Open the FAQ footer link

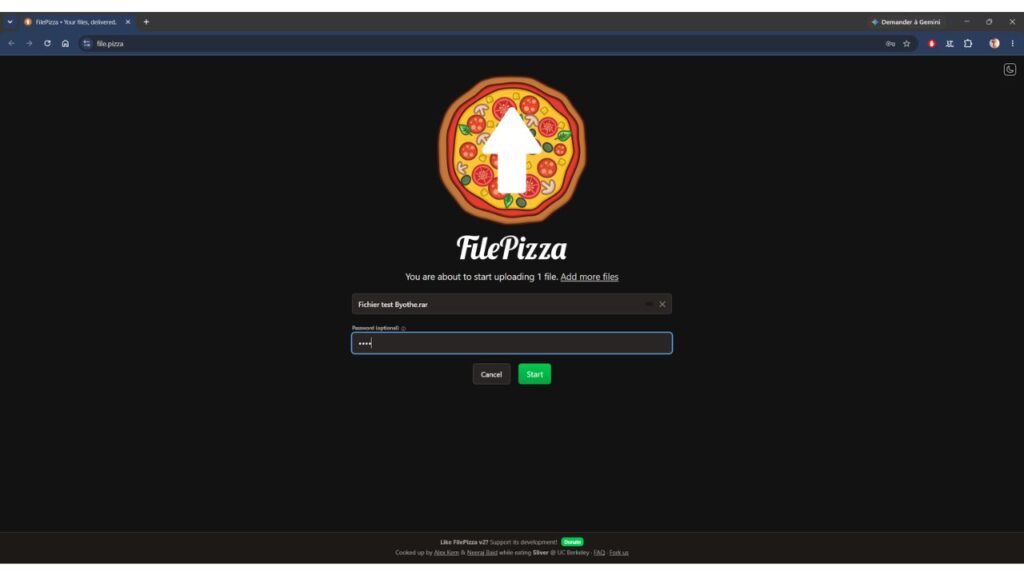point(599,552)
